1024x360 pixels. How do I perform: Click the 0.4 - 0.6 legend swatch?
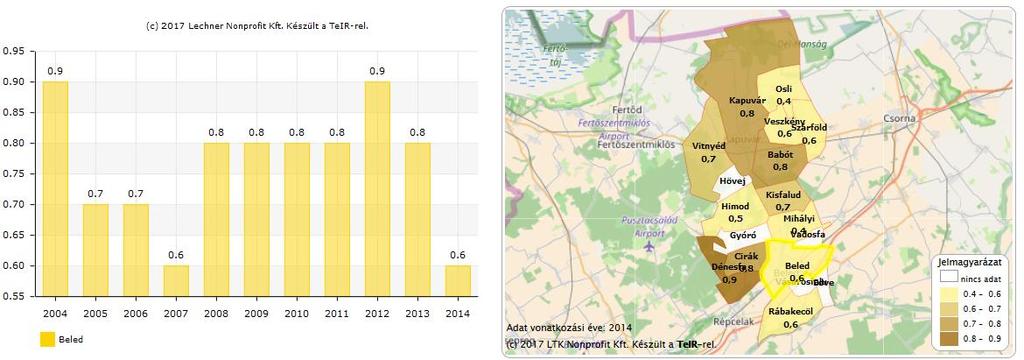[x=948, y=293]
